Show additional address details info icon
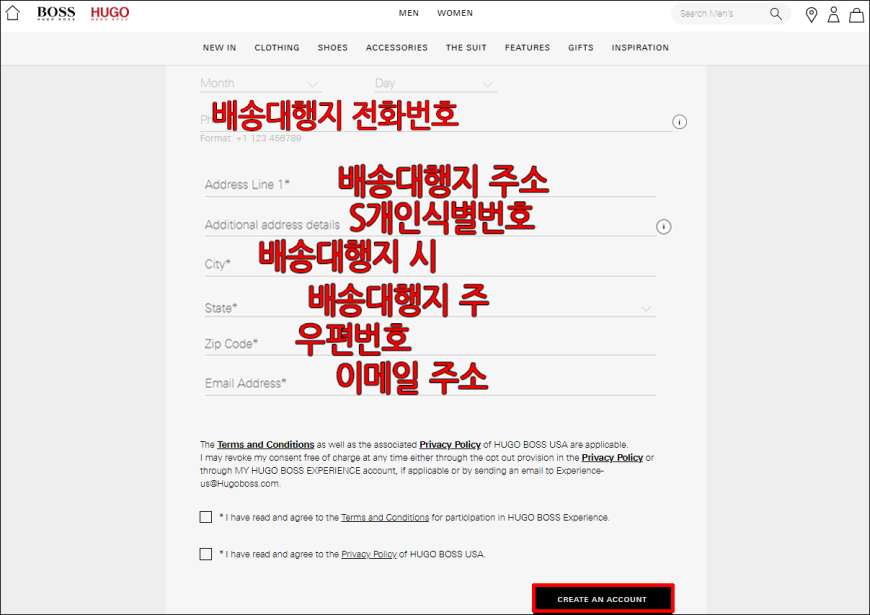 (x=664, y=226)
